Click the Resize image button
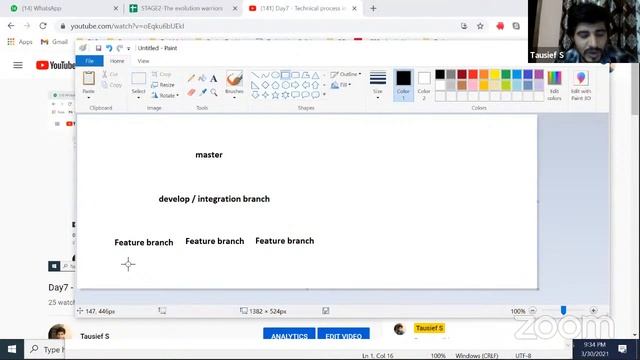The image size is (640, 360). [x=163, y=85]
